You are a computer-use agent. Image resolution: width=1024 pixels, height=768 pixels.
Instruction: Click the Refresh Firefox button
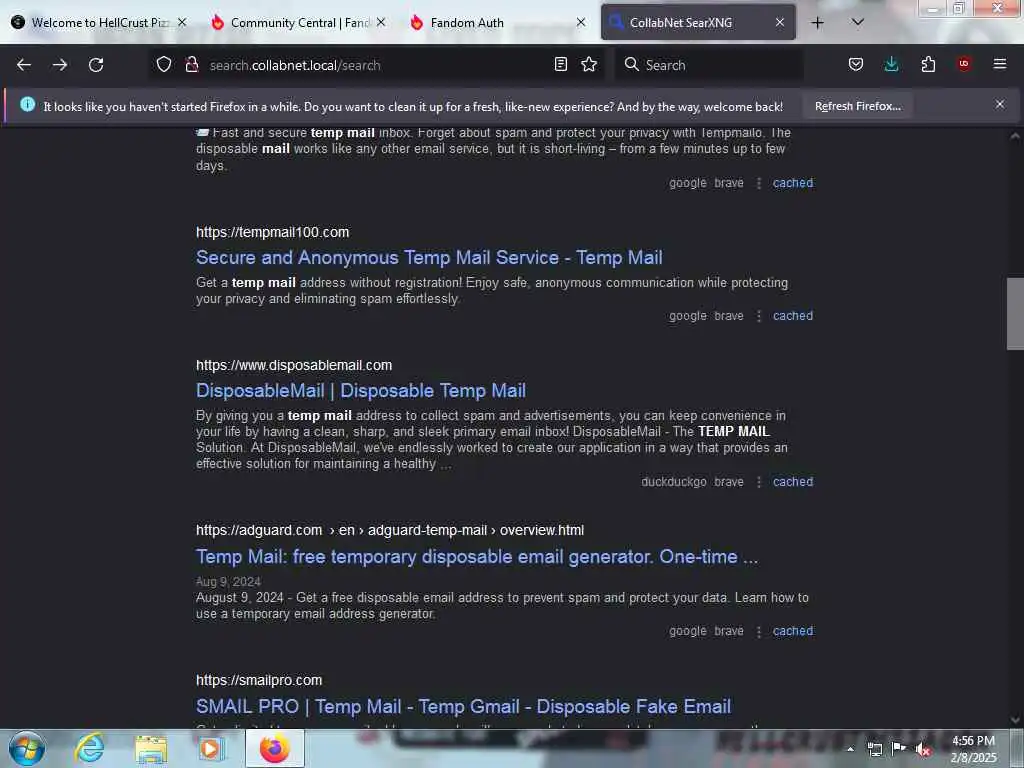click(857, 106)
